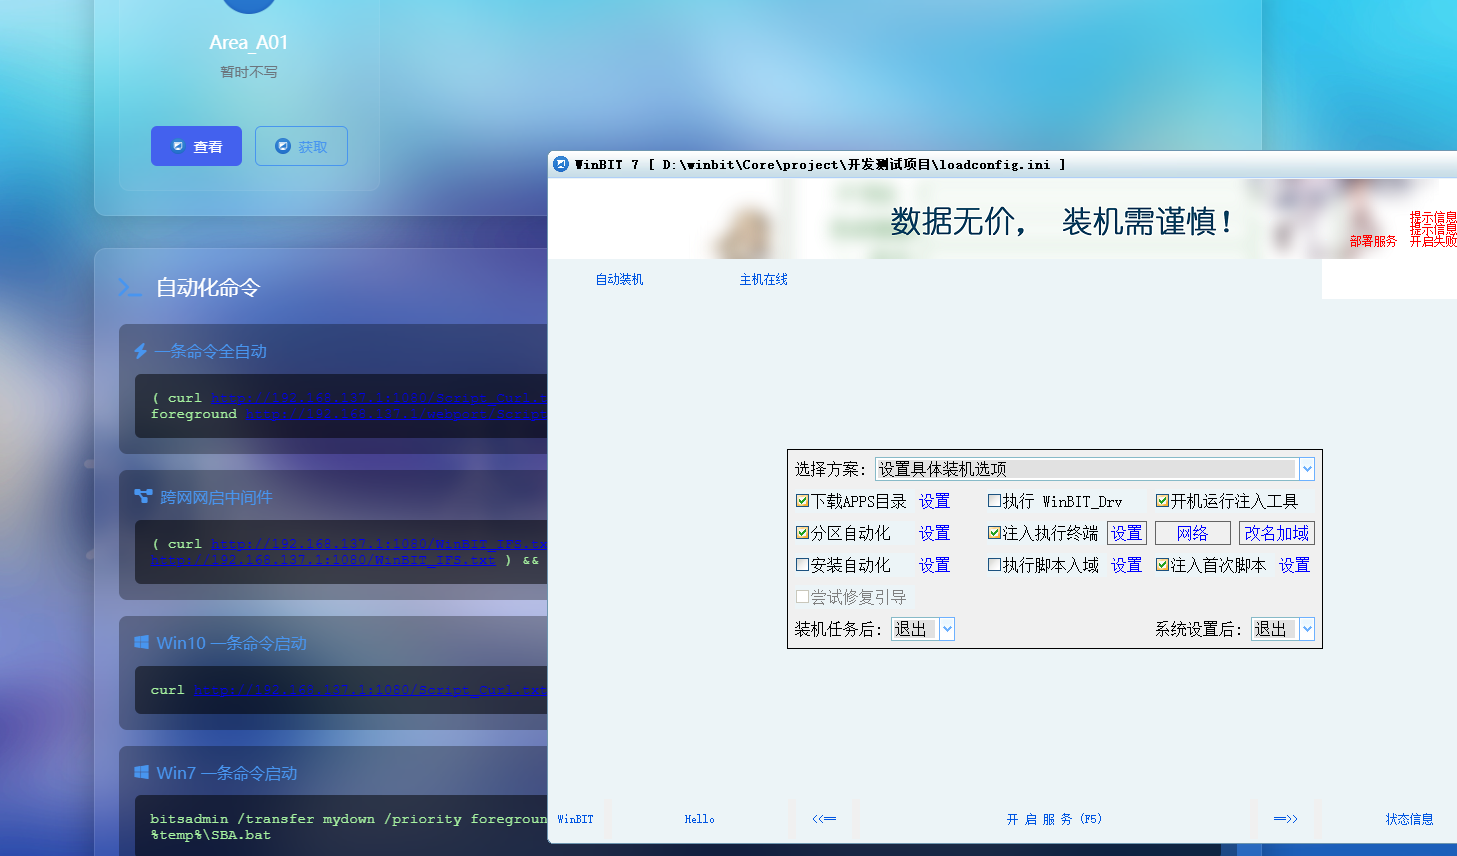Image resolution: width=1457 pixels, height=856 pixels.
Task: Click the 状态信息 button
Action: coord(1409,819)
